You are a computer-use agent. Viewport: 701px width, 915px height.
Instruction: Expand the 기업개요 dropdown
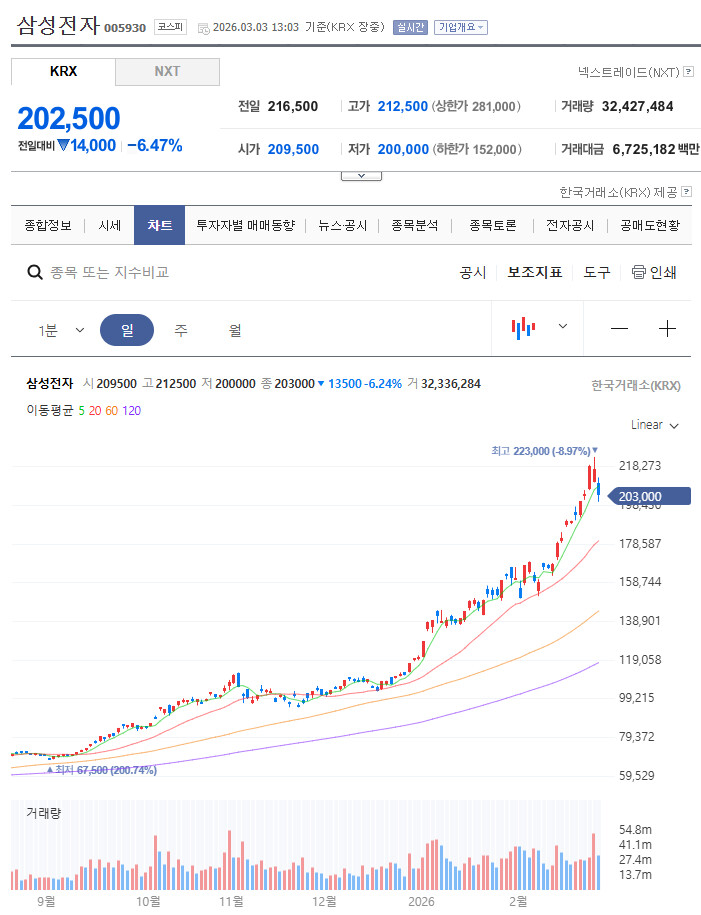click(x=461, y=27)
